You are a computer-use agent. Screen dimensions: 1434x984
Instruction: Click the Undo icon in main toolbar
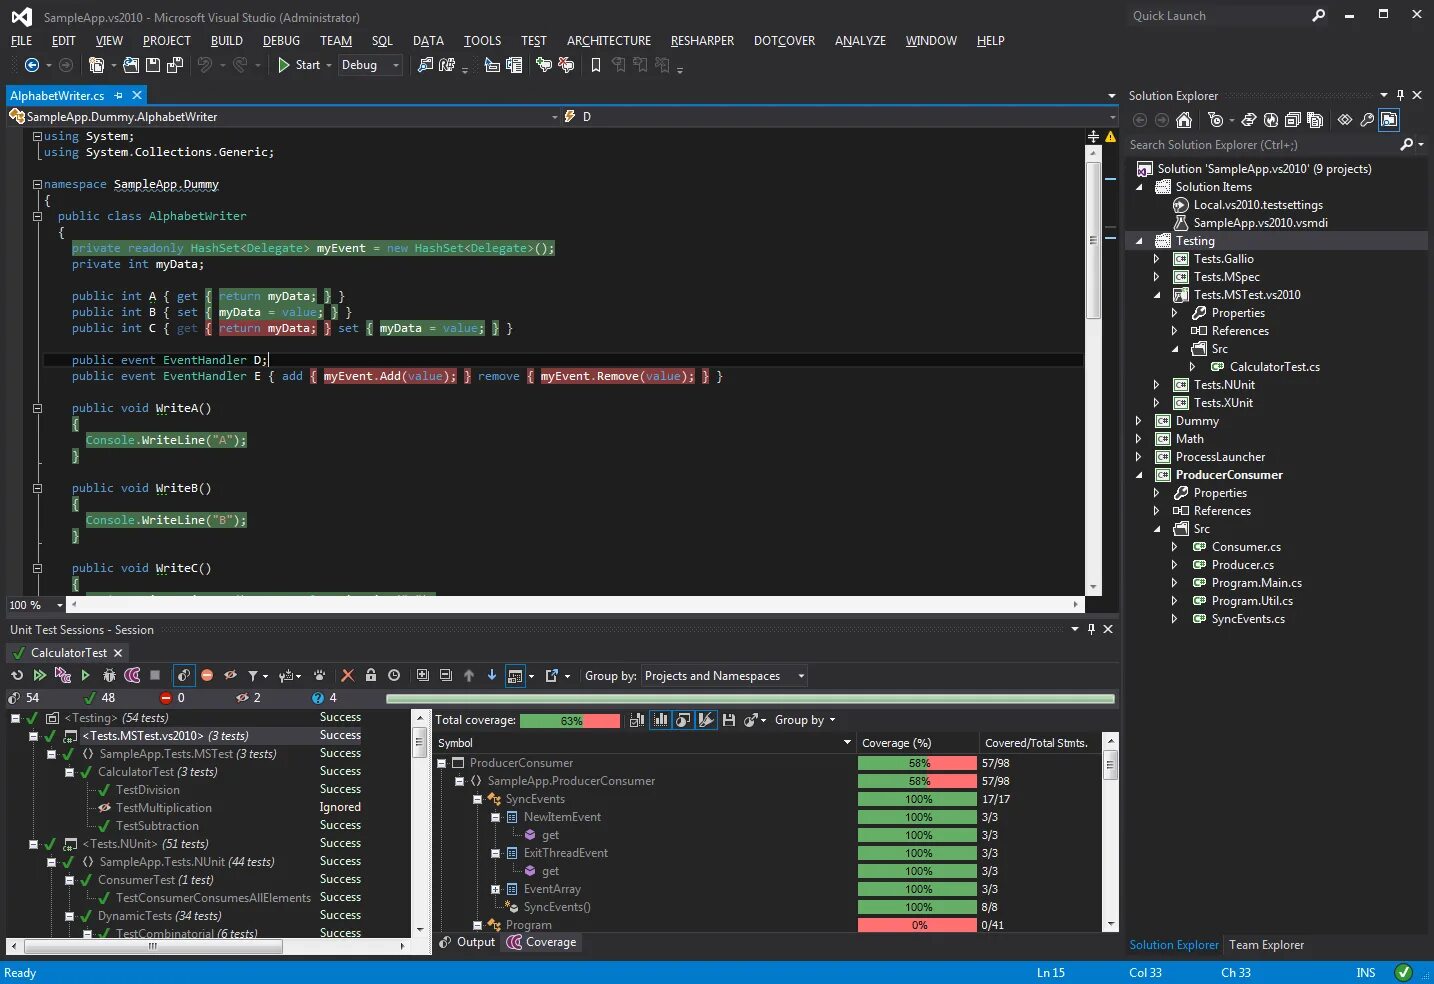pos(205,65)
